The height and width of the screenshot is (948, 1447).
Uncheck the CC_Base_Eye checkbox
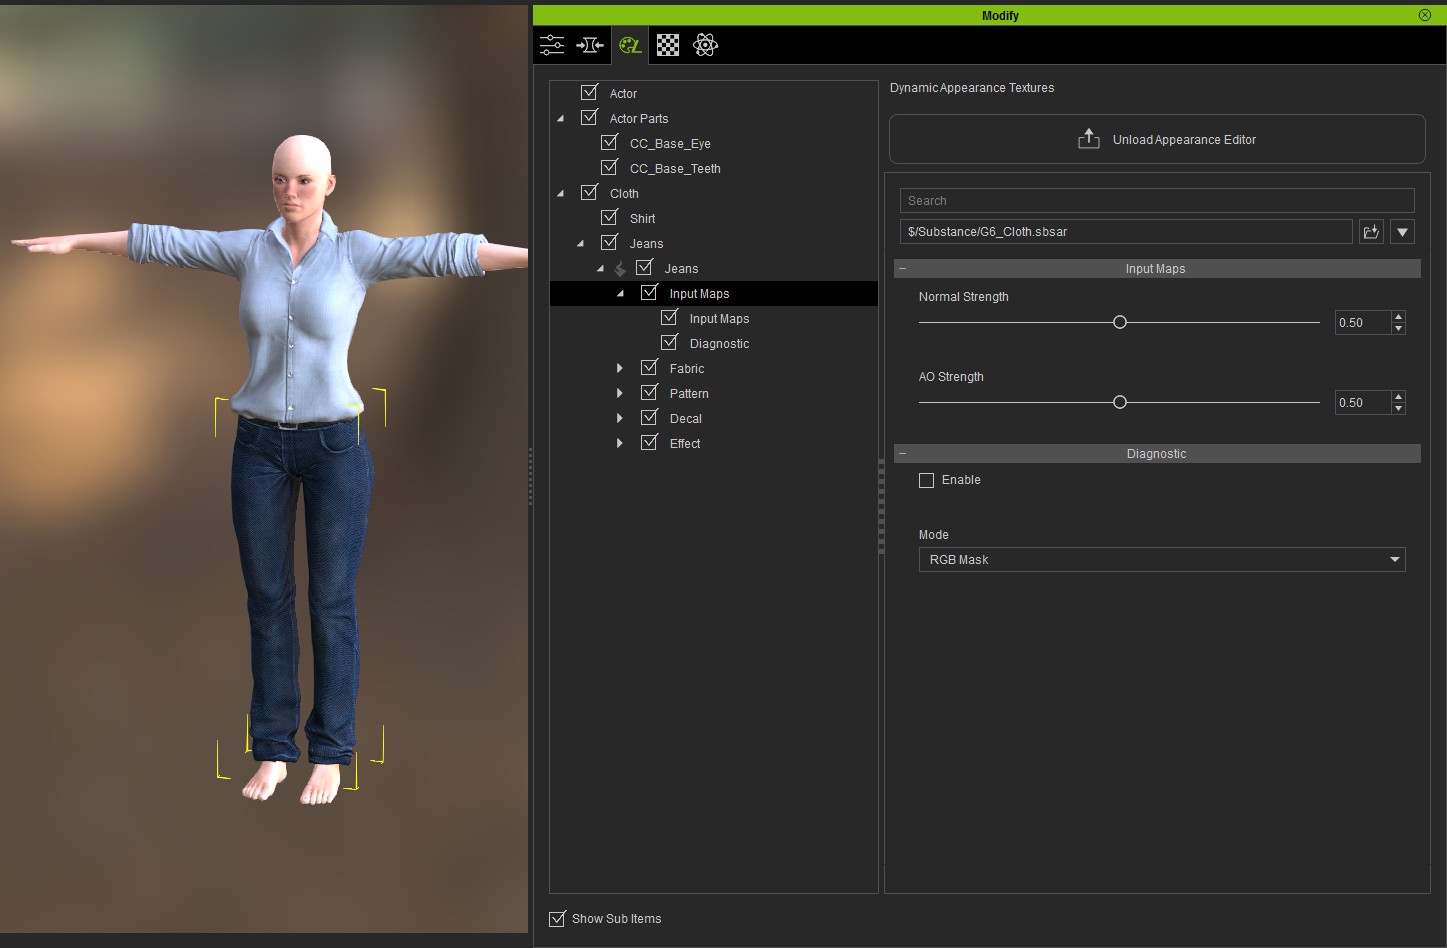coord(610,143)
